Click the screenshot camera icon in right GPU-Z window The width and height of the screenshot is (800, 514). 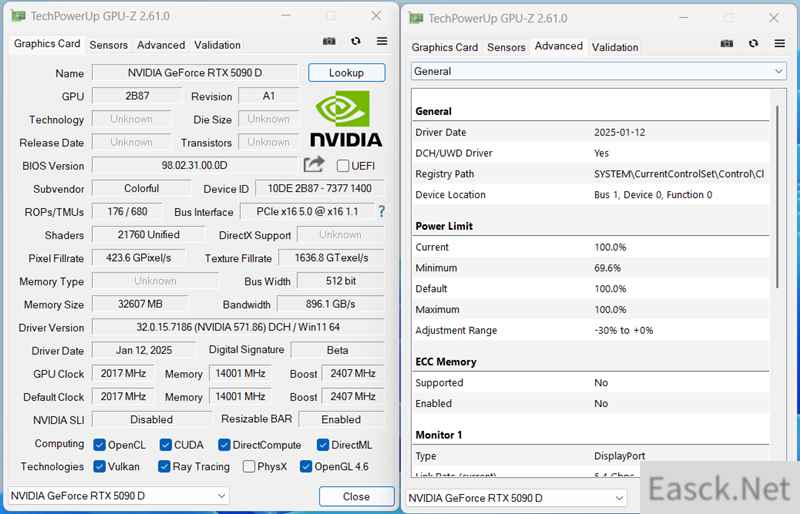click(727, 43)
